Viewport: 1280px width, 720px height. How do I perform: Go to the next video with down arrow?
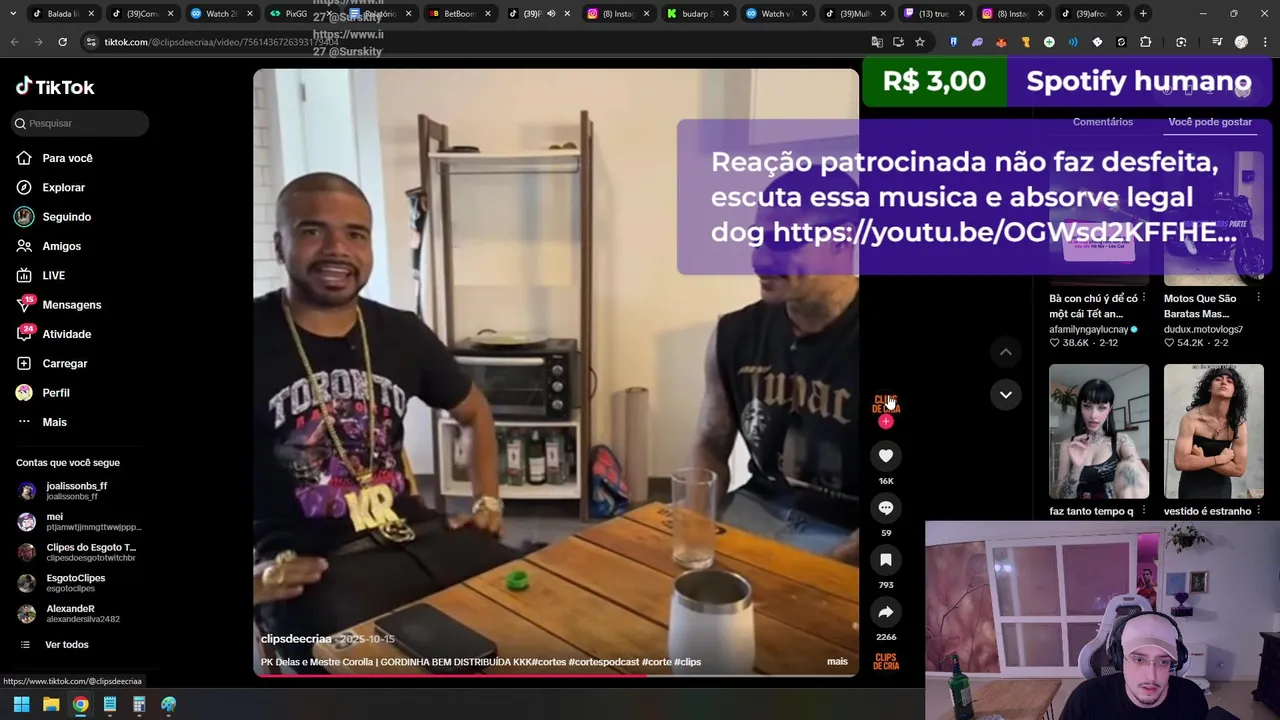click(1006, 394)
